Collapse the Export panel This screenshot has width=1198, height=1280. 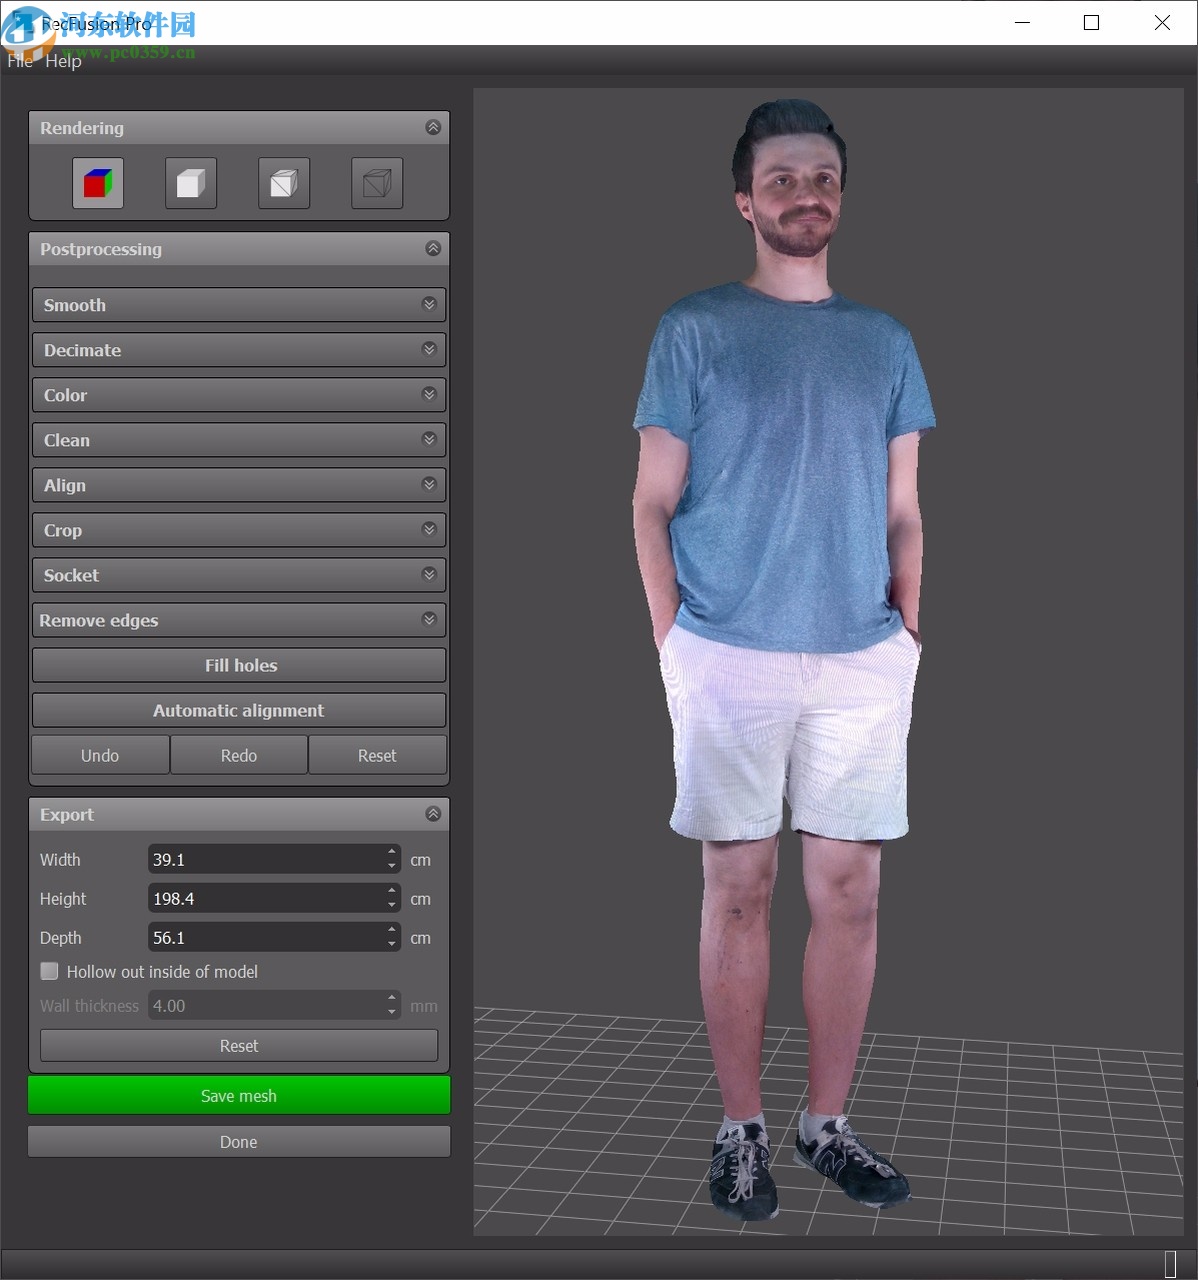click(433, 814)
